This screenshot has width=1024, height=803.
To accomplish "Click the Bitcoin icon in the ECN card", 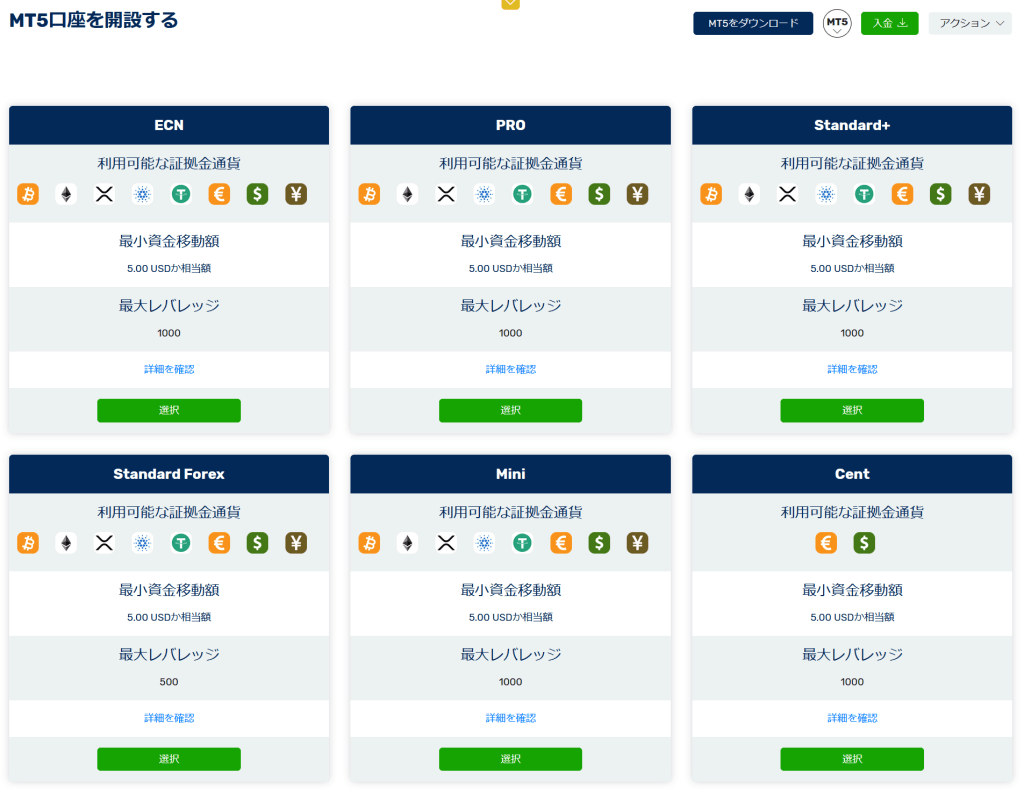I will (x=28, y=194).
